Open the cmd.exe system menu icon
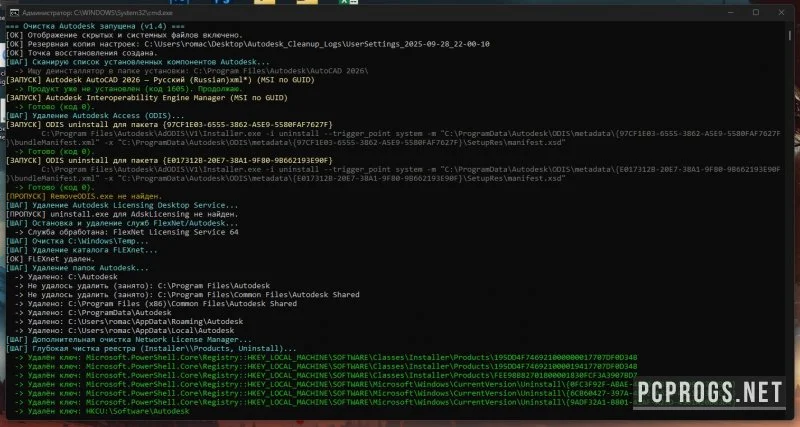 pos(14,13)
